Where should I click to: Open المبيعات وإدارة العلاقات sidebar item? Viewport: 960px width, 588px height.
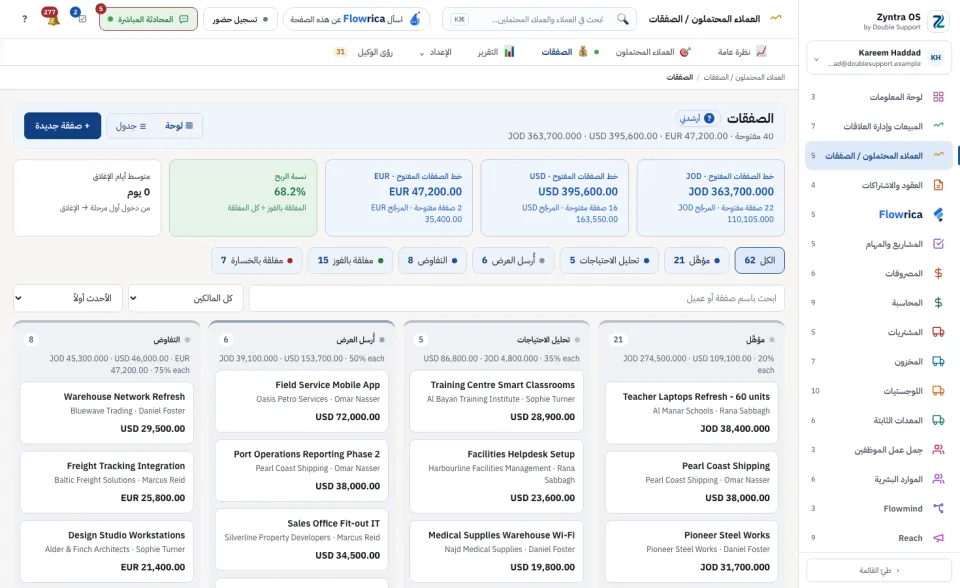tap(879, 126)
